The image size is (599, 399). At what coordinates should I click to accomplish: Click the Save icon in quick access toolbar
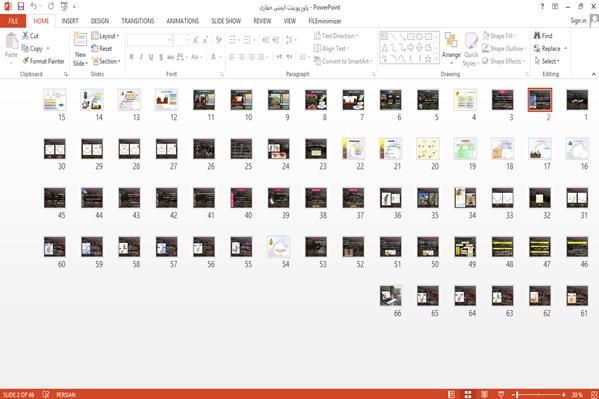pos(21,6)
